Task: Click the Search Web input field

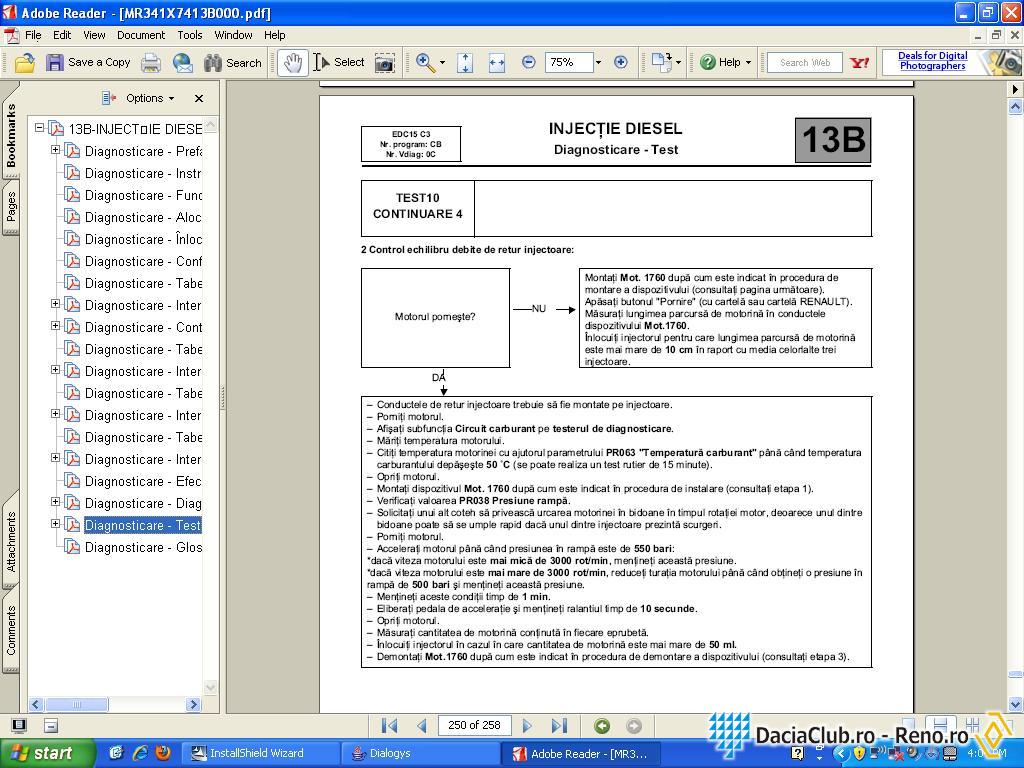Action: click(x=805, y=63)
